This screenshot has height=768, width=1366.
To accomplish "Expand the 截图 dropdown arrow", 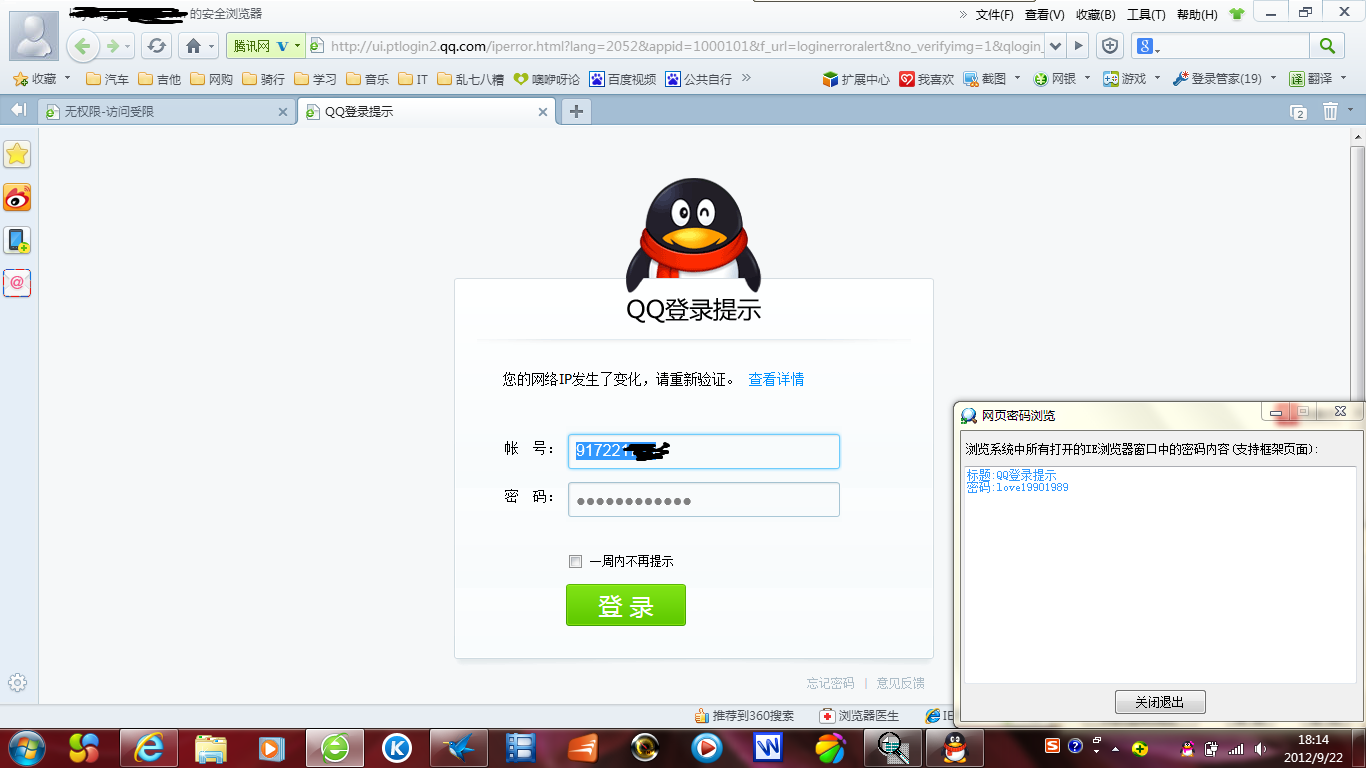I will tap(1017, 78).
